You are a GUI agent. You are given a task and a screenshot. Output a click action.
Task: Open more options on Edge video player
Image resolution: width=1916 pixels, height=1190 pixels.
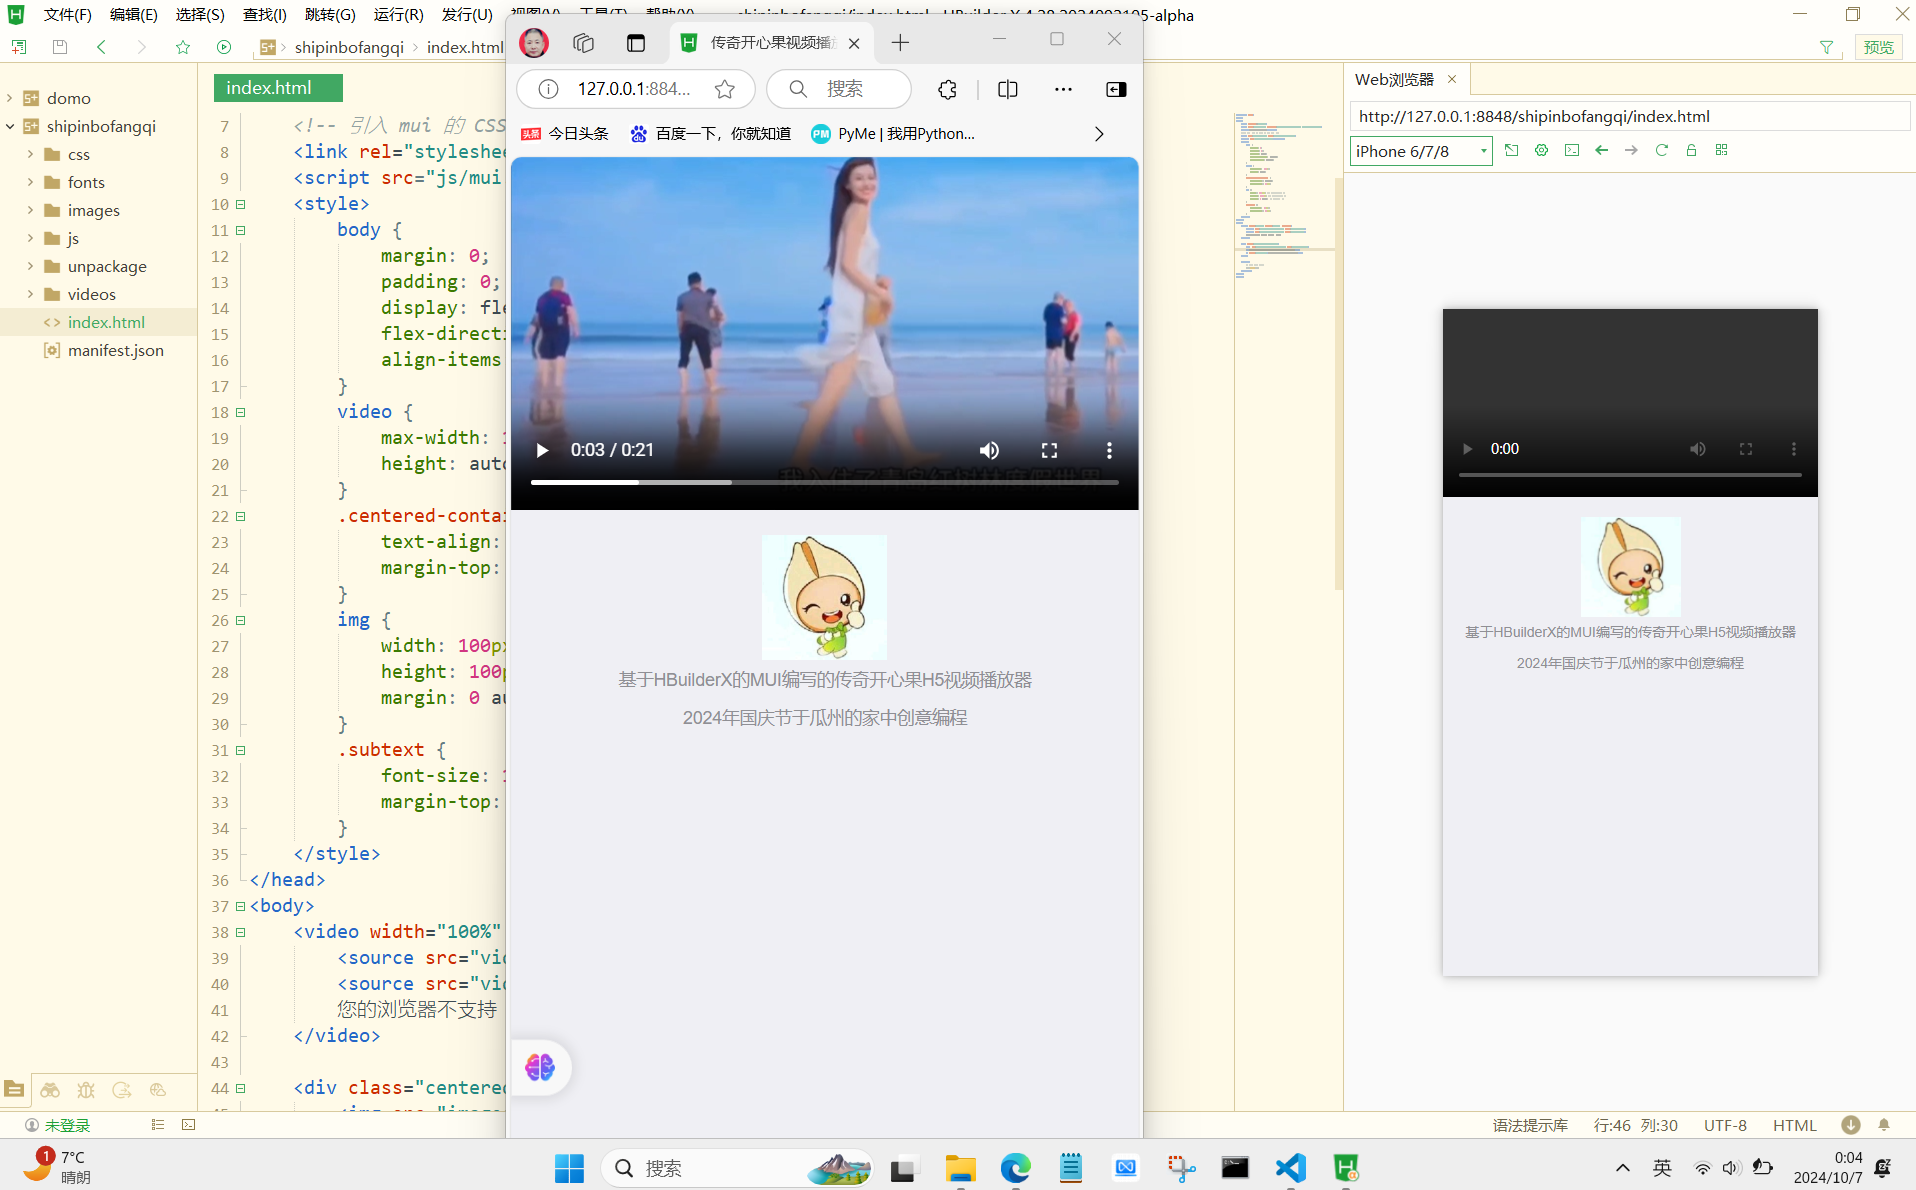(x=1109, y=450)
